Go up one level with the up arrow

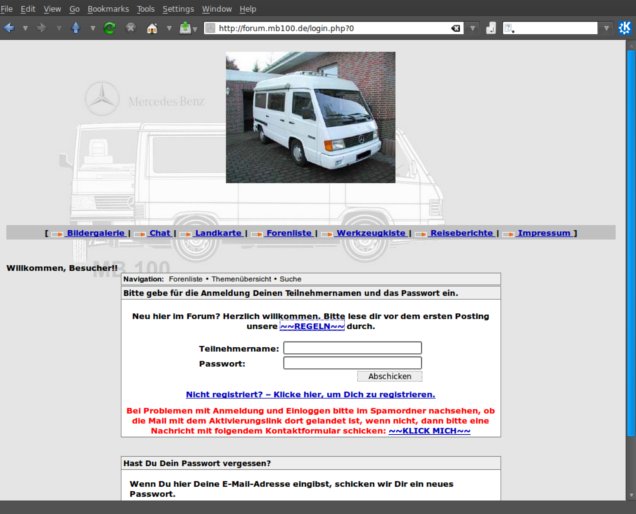click(x=75, y=28)
